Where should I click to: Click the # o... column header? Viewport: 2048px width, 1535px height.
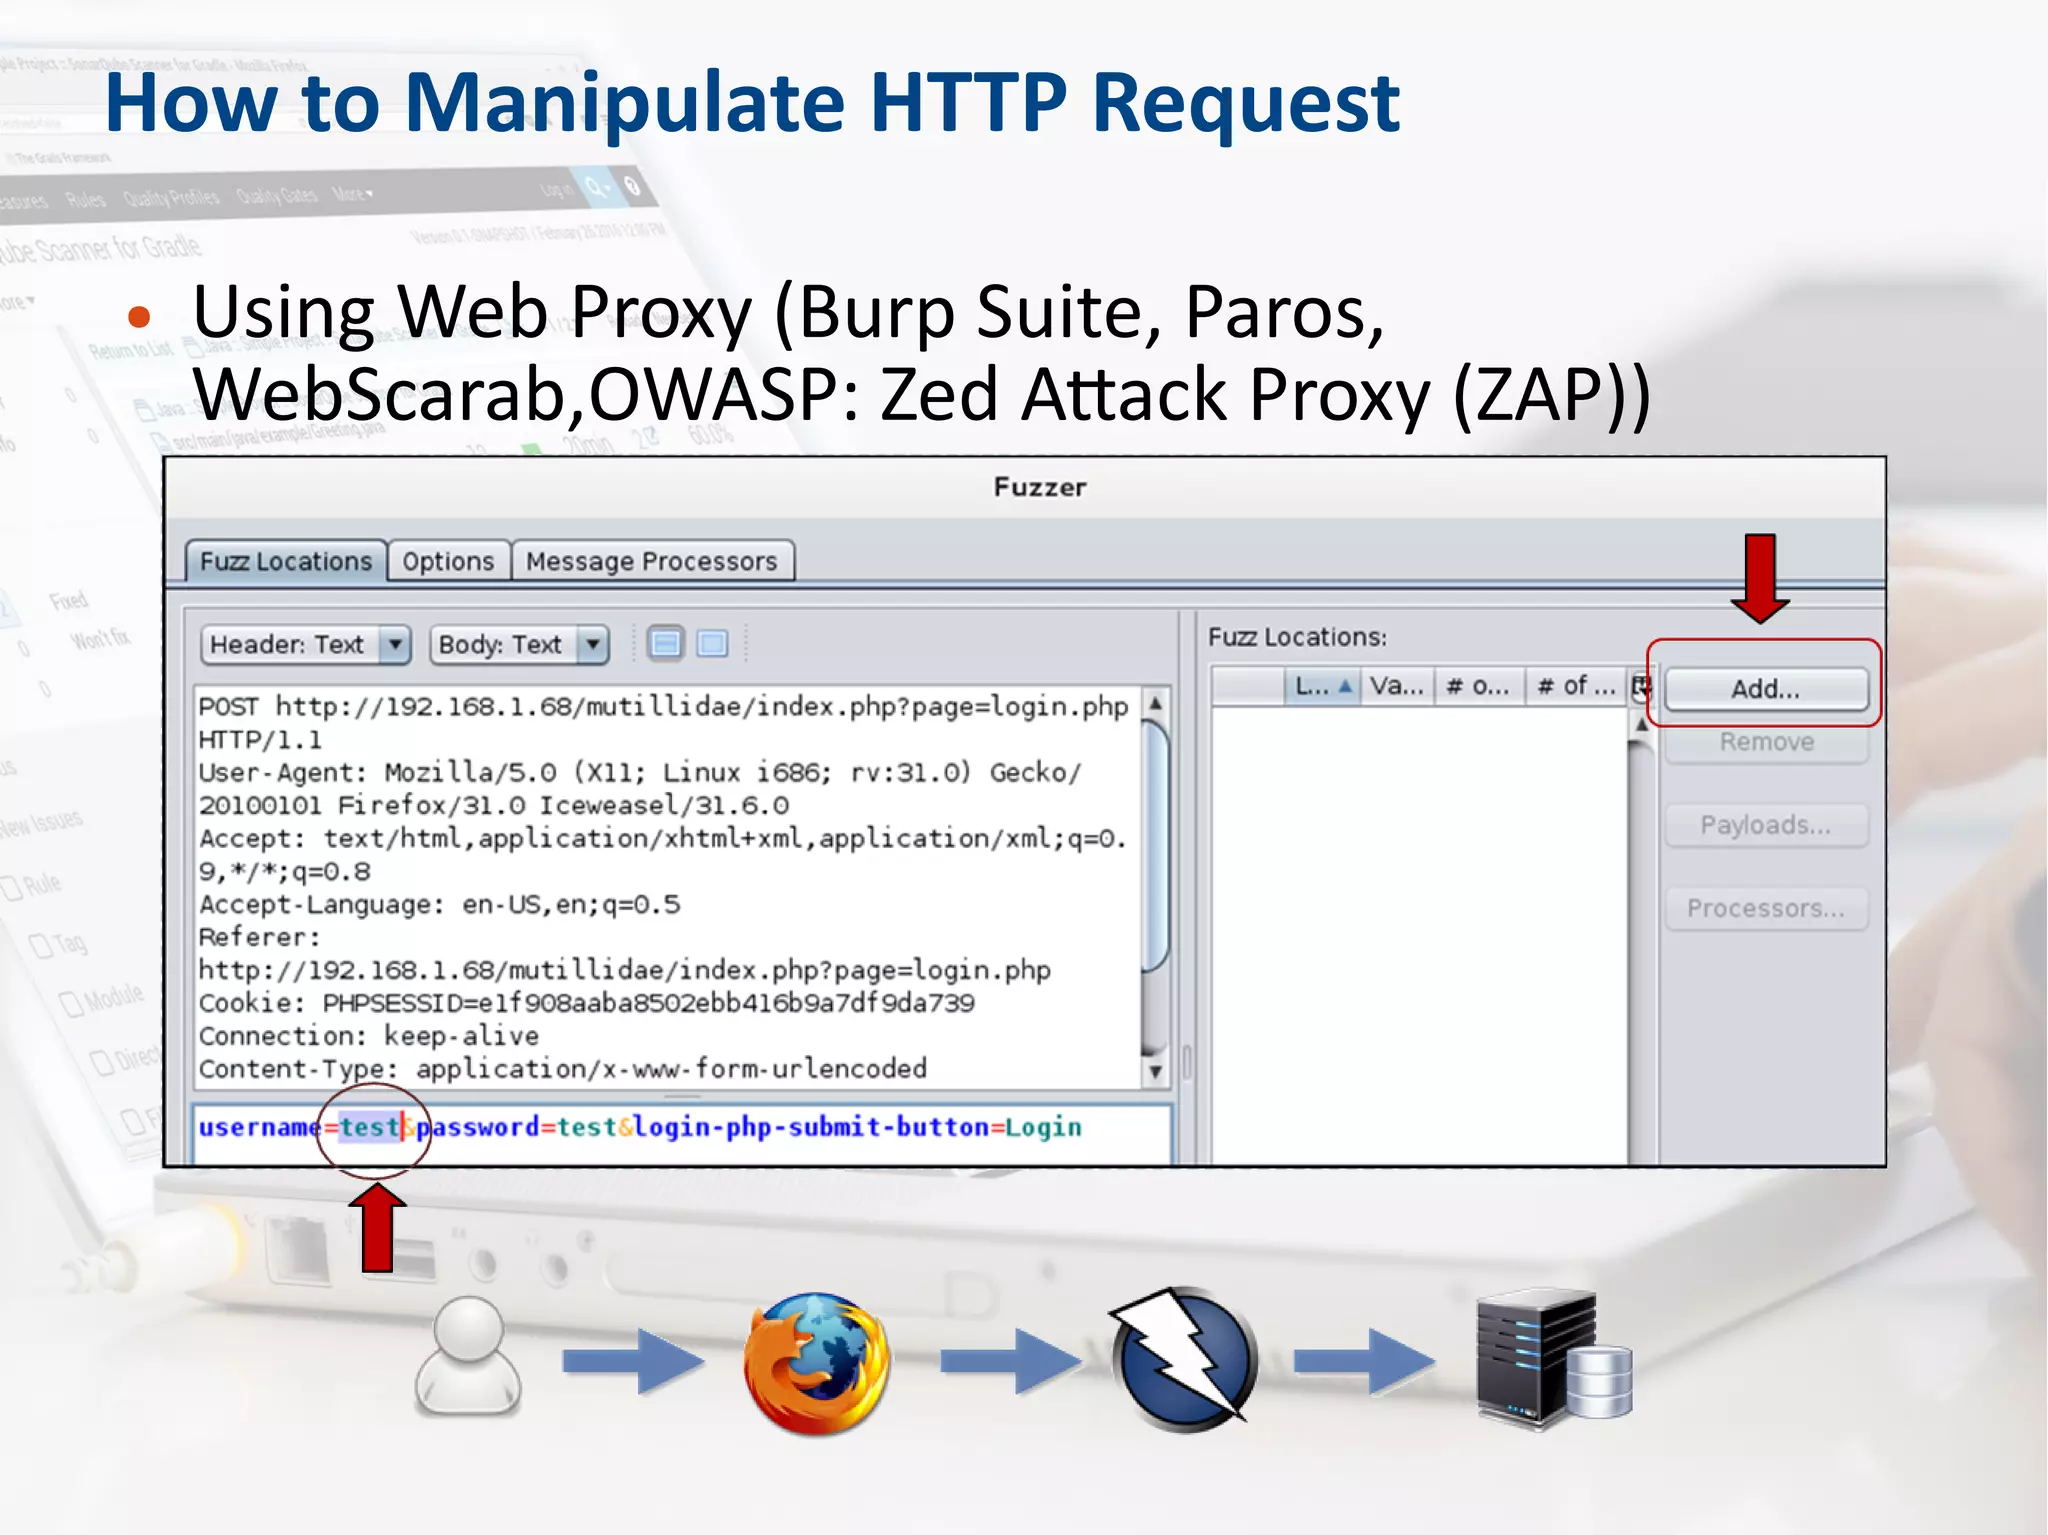[x=1480, y=686]
